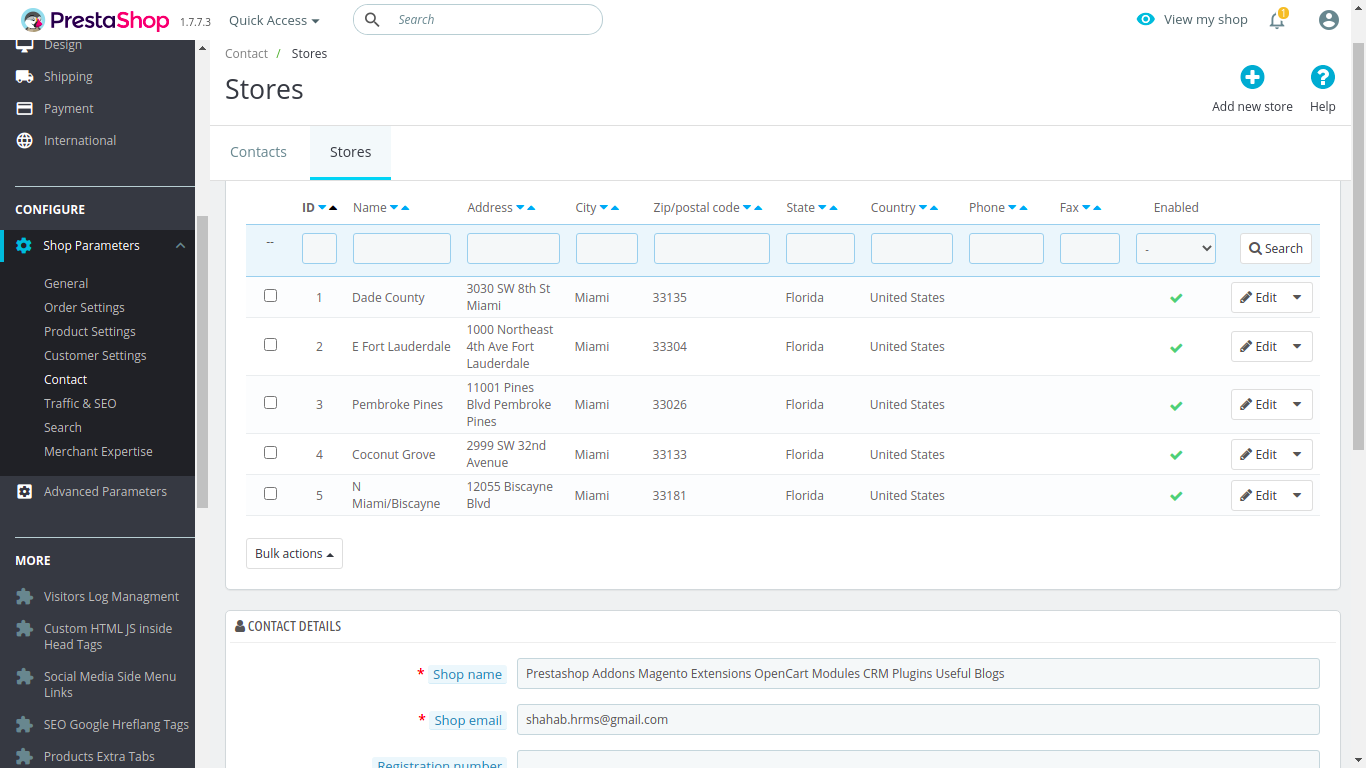
Task: Expand the Quick Access dropdown
Action: [x=274, y=20]
